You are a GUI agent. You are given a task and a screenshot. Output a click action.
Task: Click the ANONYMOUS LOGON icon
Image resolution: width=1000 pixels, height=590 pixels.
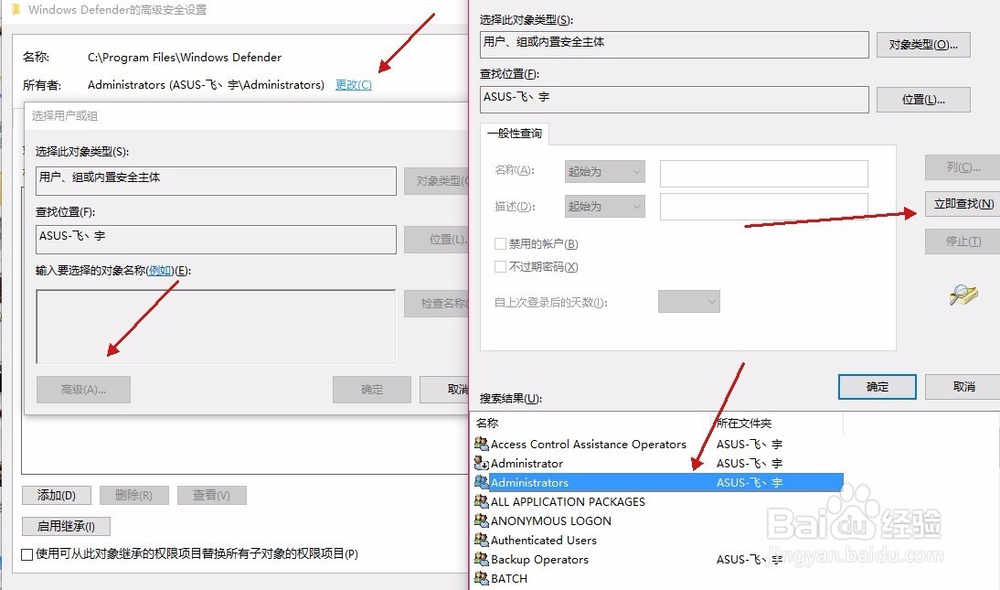481,520
